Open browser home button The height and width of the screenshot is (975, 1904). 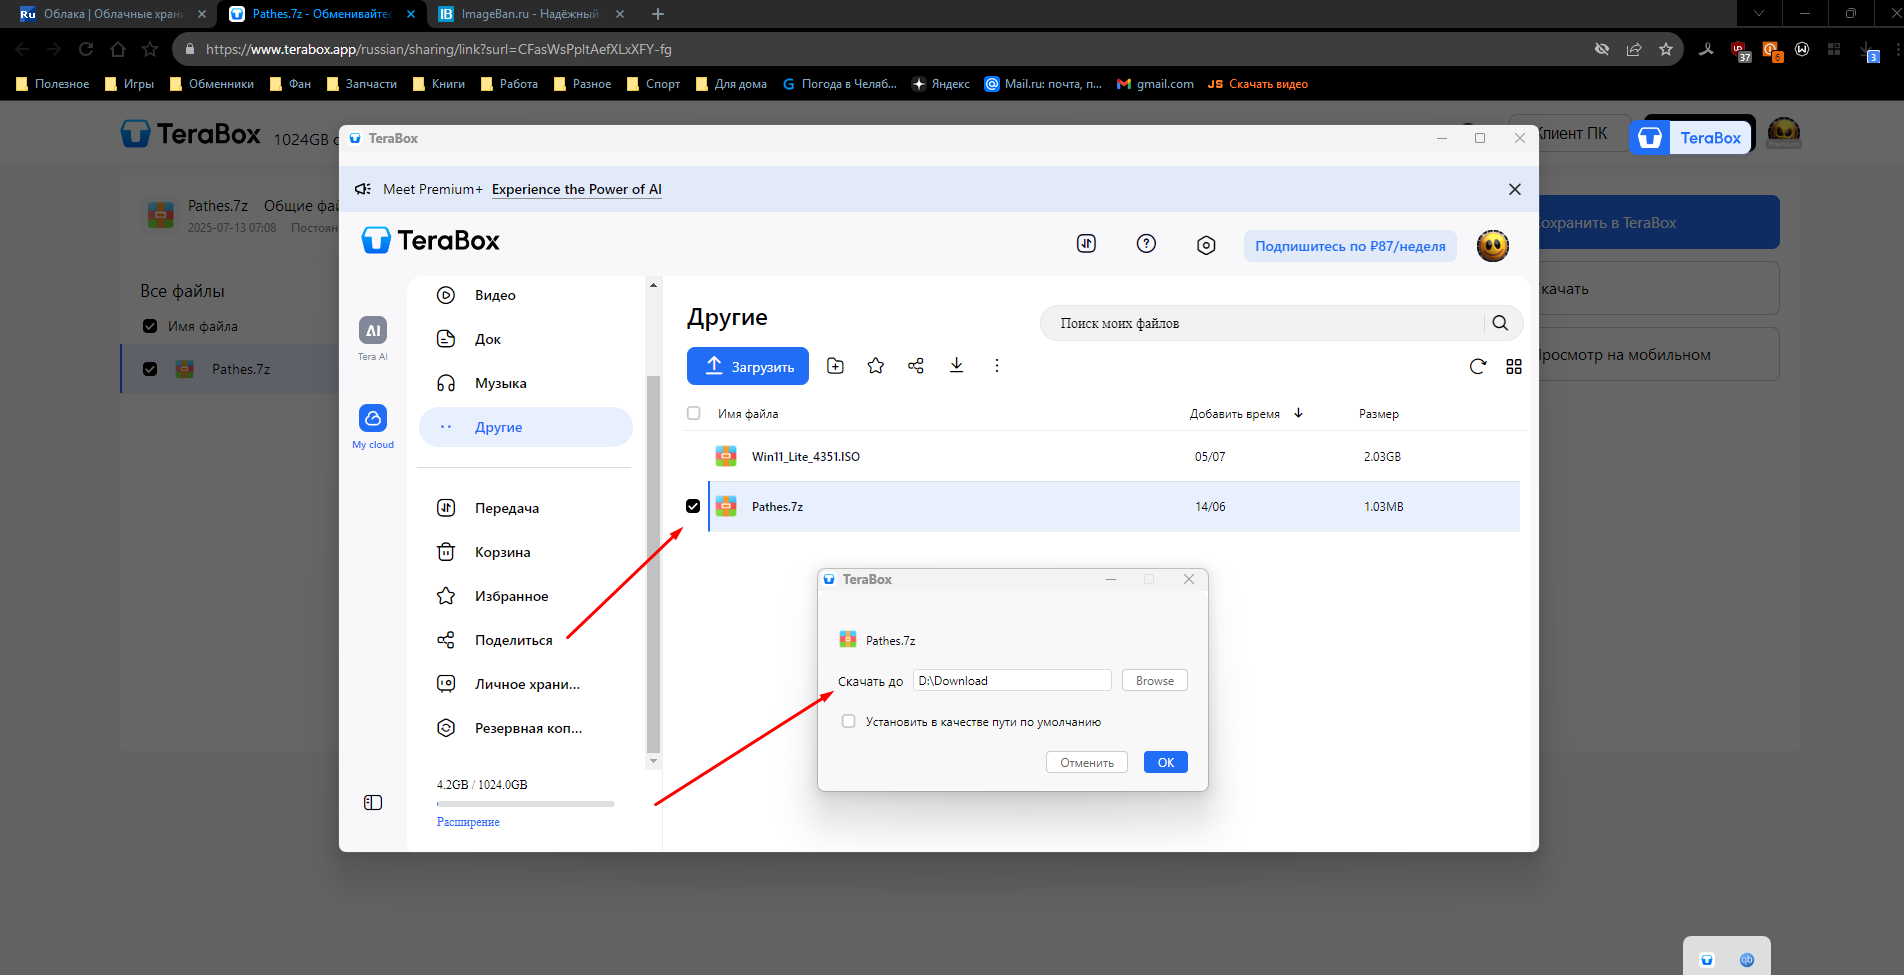tap(118, 49)
